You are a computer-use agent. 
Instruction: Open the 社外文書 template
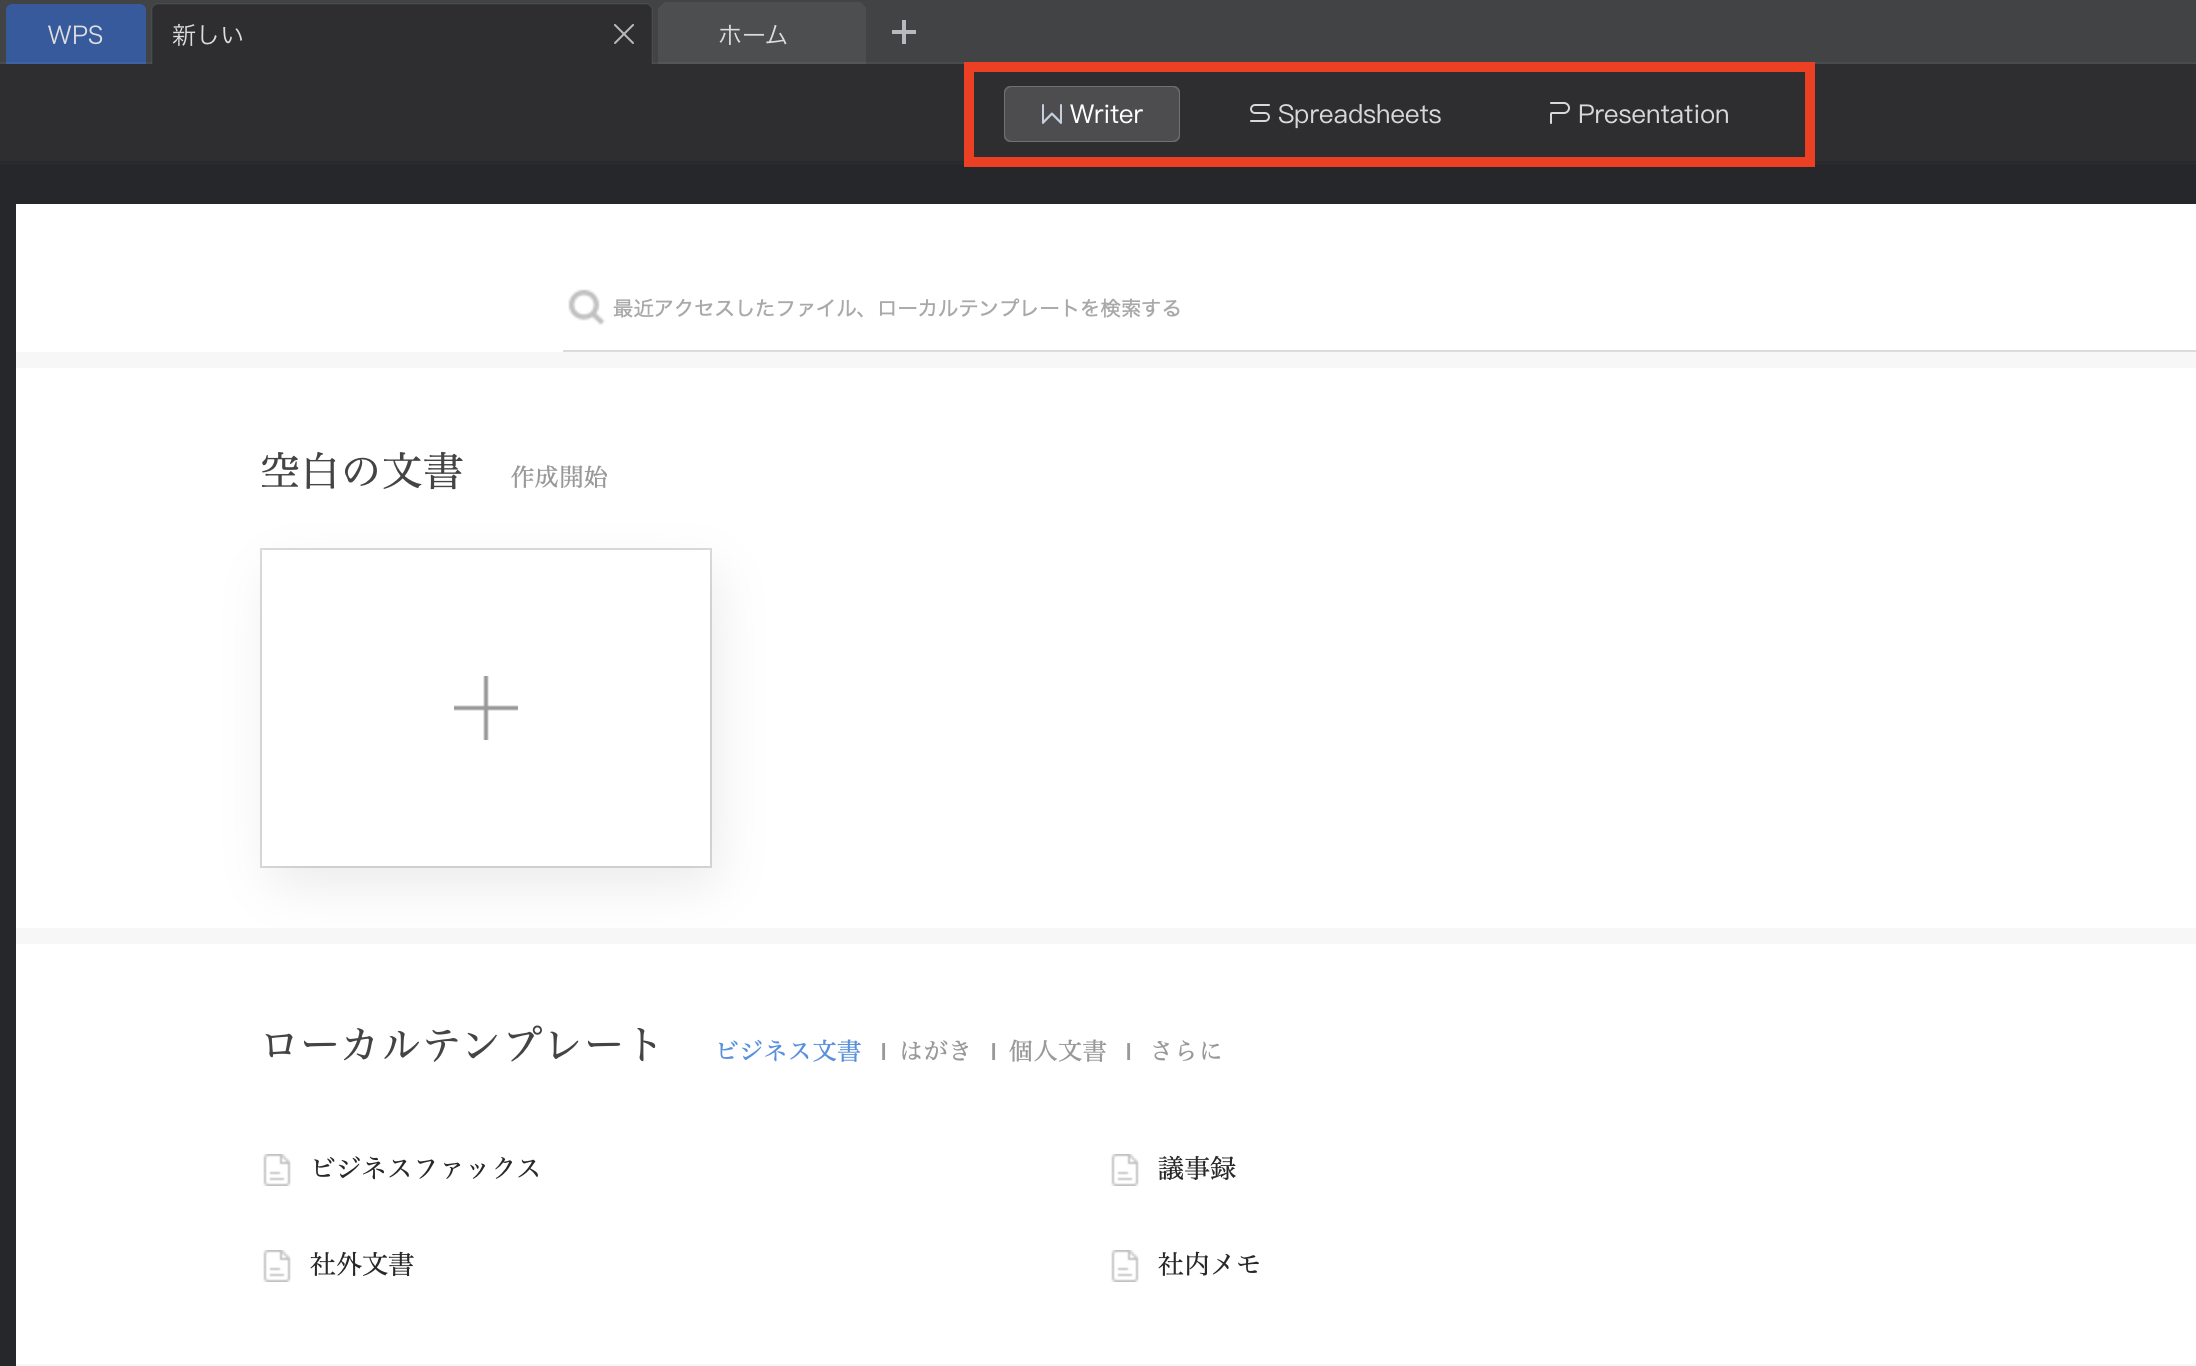click(362, 1264)
